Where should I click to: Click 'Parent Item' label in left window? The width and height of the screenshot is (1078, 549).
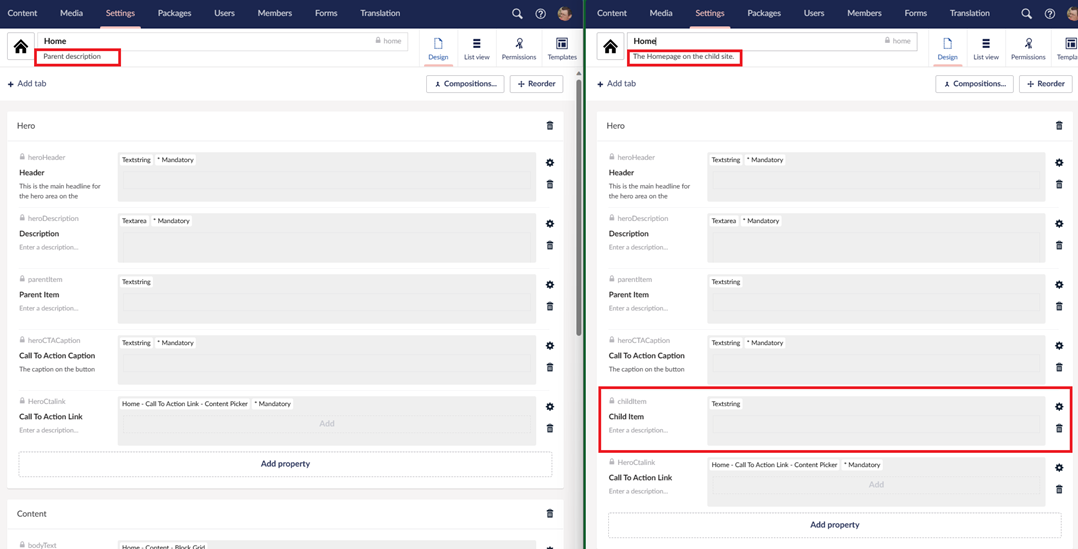pyautogui.click(x=39, y=295)
